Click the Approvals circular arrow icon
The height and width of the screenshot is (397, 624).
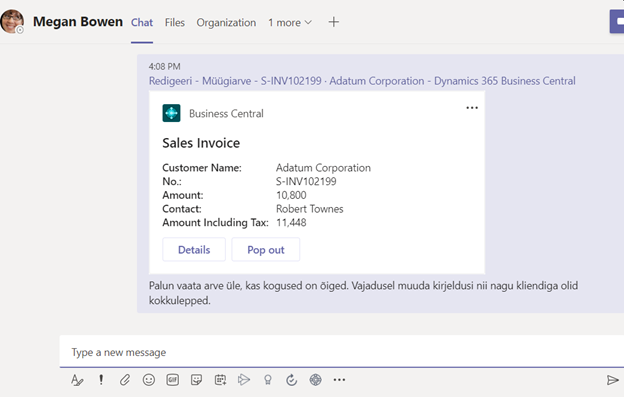[x=292, y=380]
